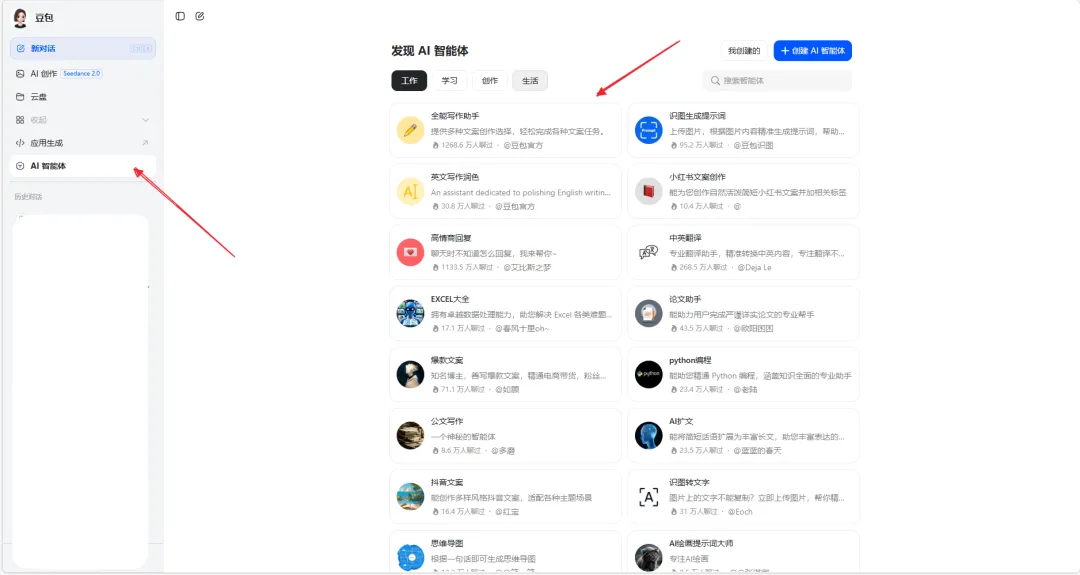Image resolution: width=1080 pixels, height=575 pixels.
Task: Click the 爆款文案 avatar
Action: tap(410, 375)
